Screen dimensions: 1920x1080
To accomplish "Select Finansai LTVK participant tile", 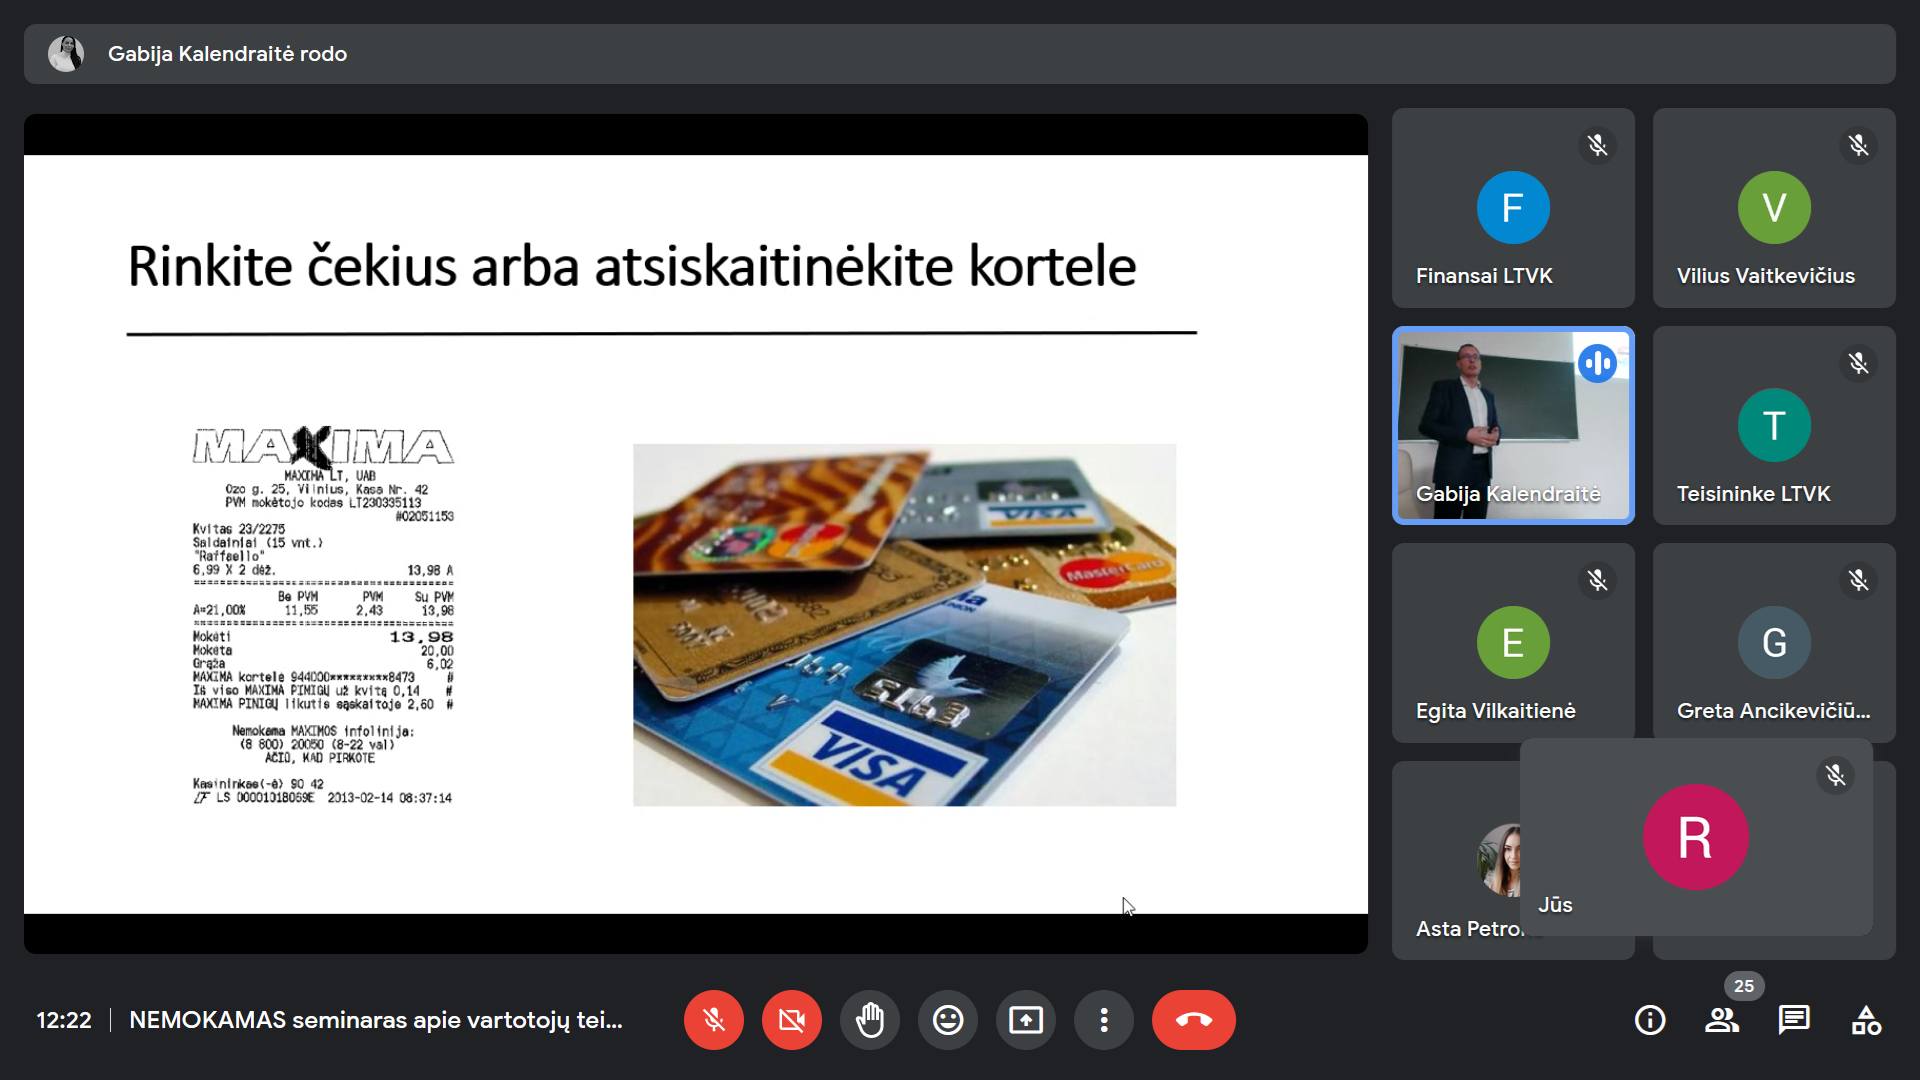I will 1512,208.
